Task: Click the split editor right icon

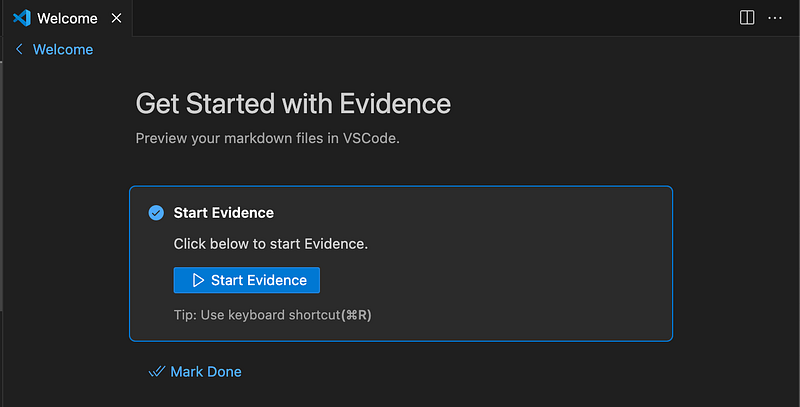Action: point(747,18)
